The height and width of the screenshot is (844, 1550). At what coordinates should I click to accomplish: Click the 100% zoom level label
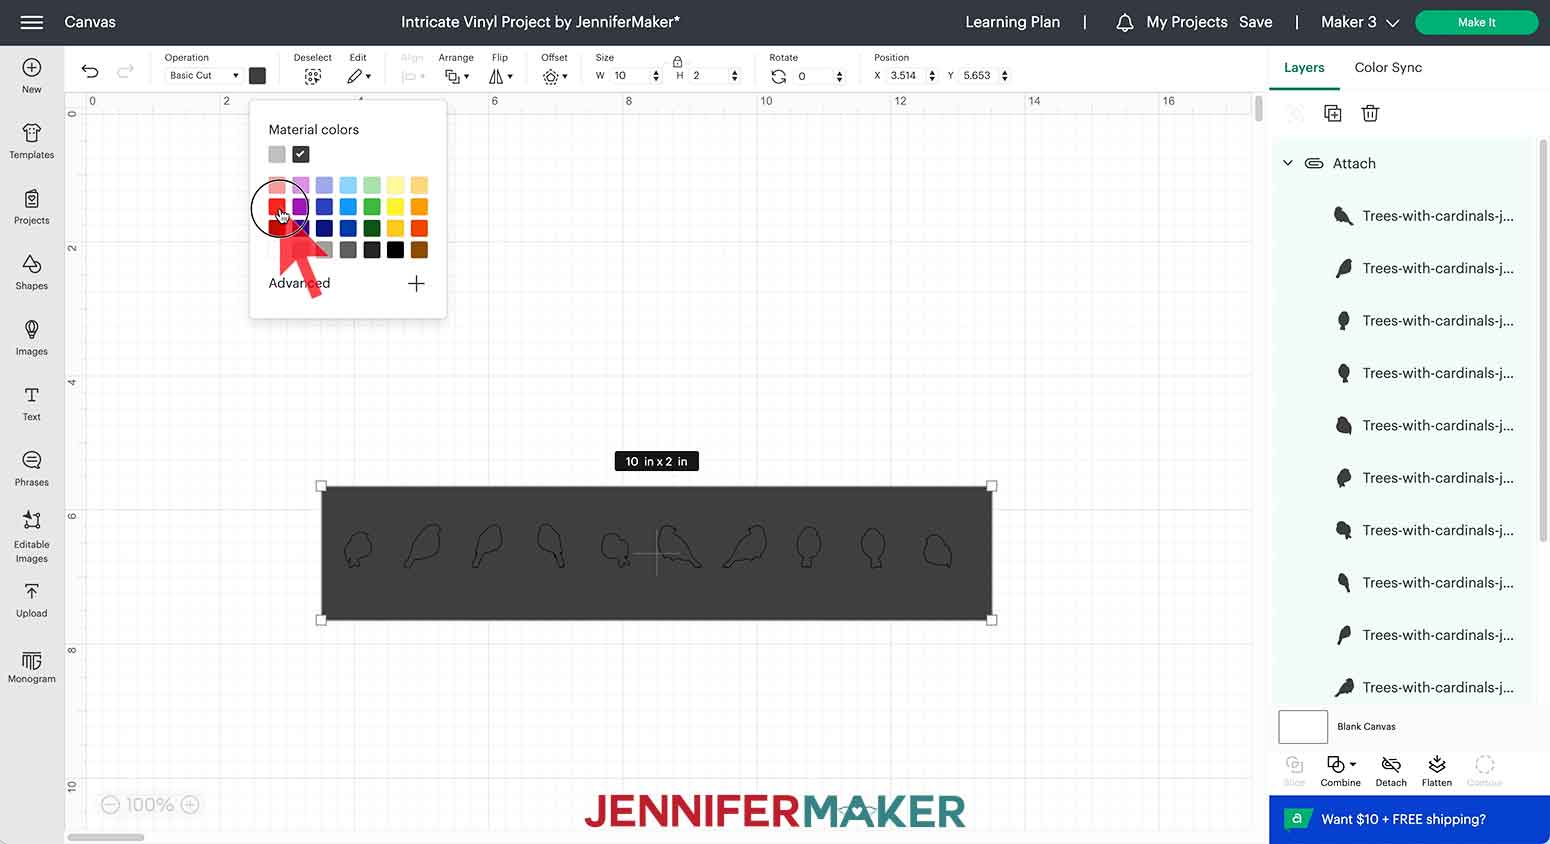tap(150, 805)
